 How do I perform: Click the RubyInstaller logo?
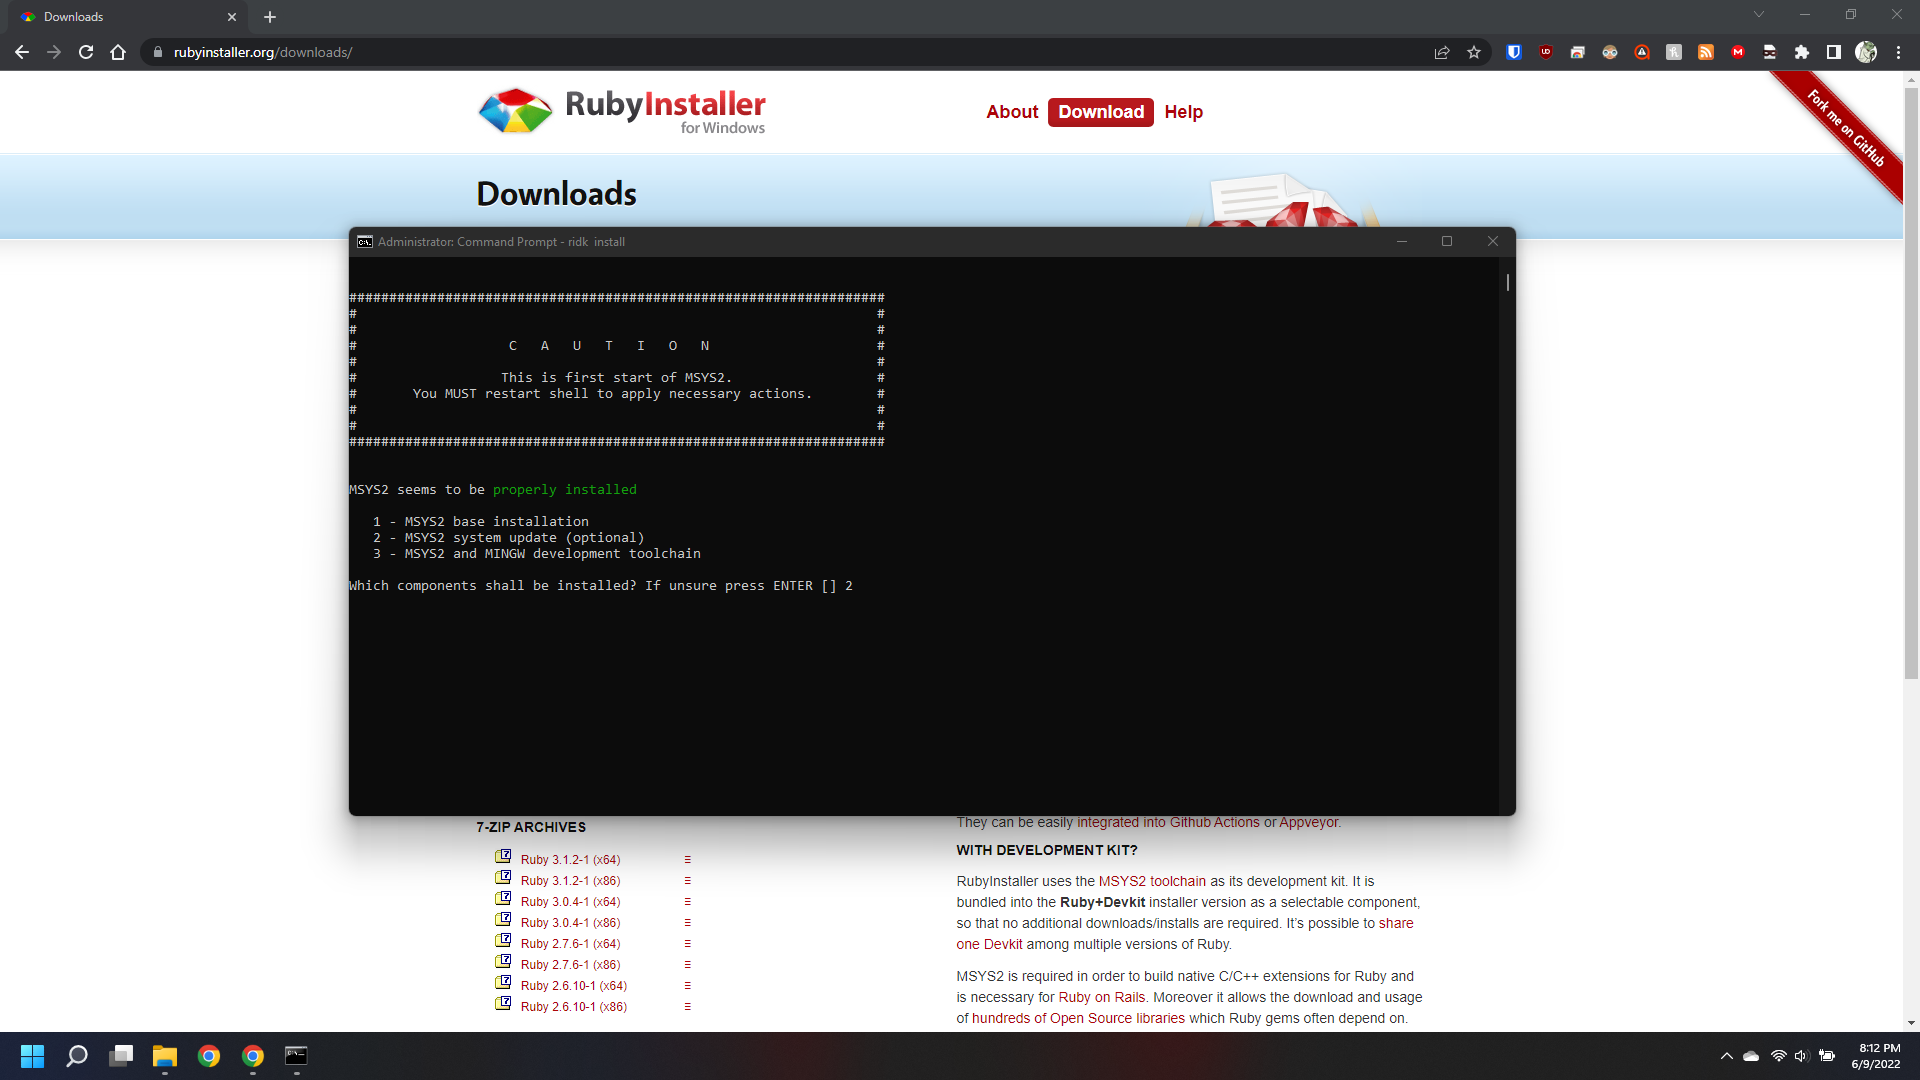[x=621, y=110]
